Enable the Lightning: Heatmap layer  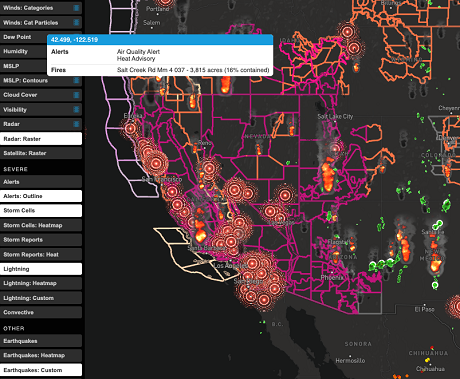(x=41, y=283)
